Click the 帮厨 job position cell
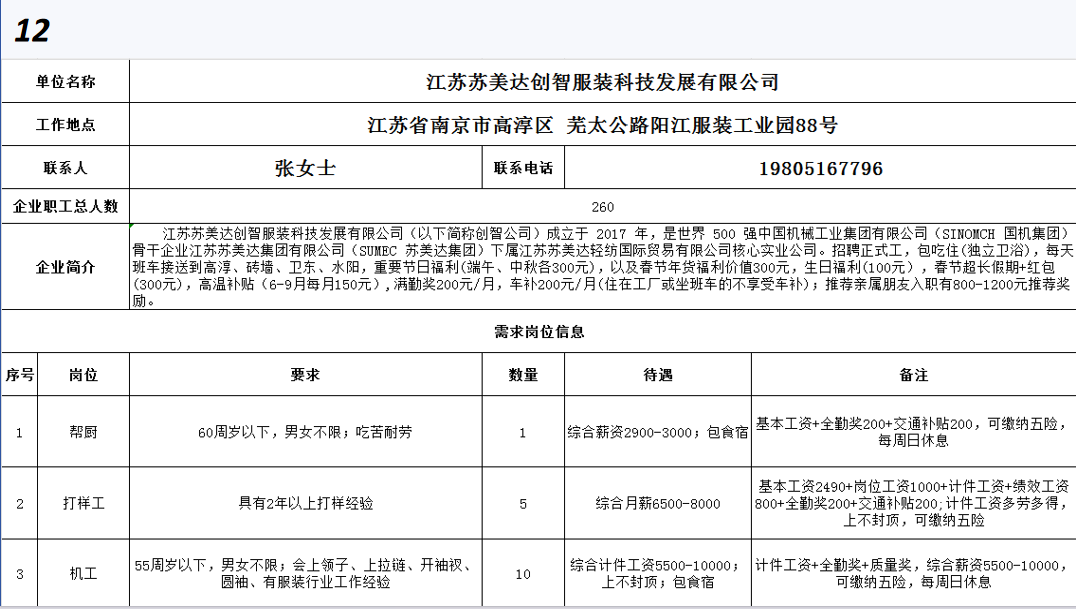The height and width of the screenshot is (609, 1076). click(x=83, y=432)
